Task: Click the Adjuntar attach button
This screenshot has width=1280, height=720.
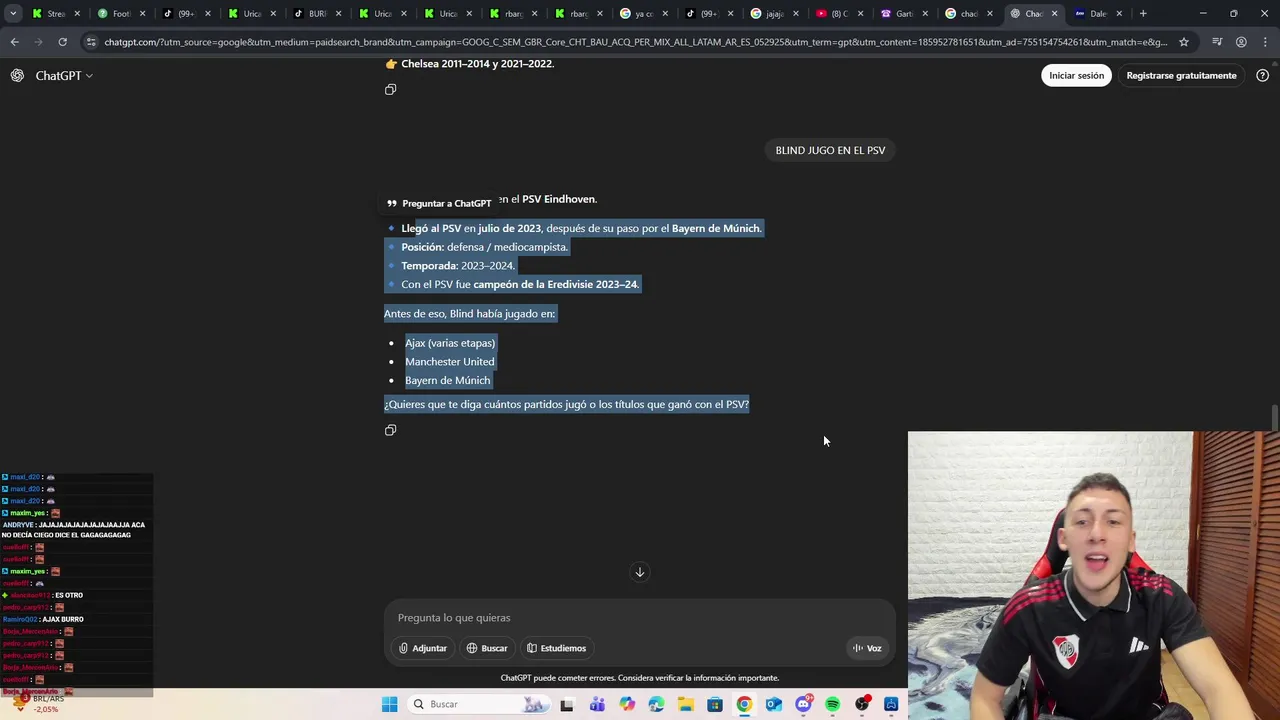Action: point(422,648)
